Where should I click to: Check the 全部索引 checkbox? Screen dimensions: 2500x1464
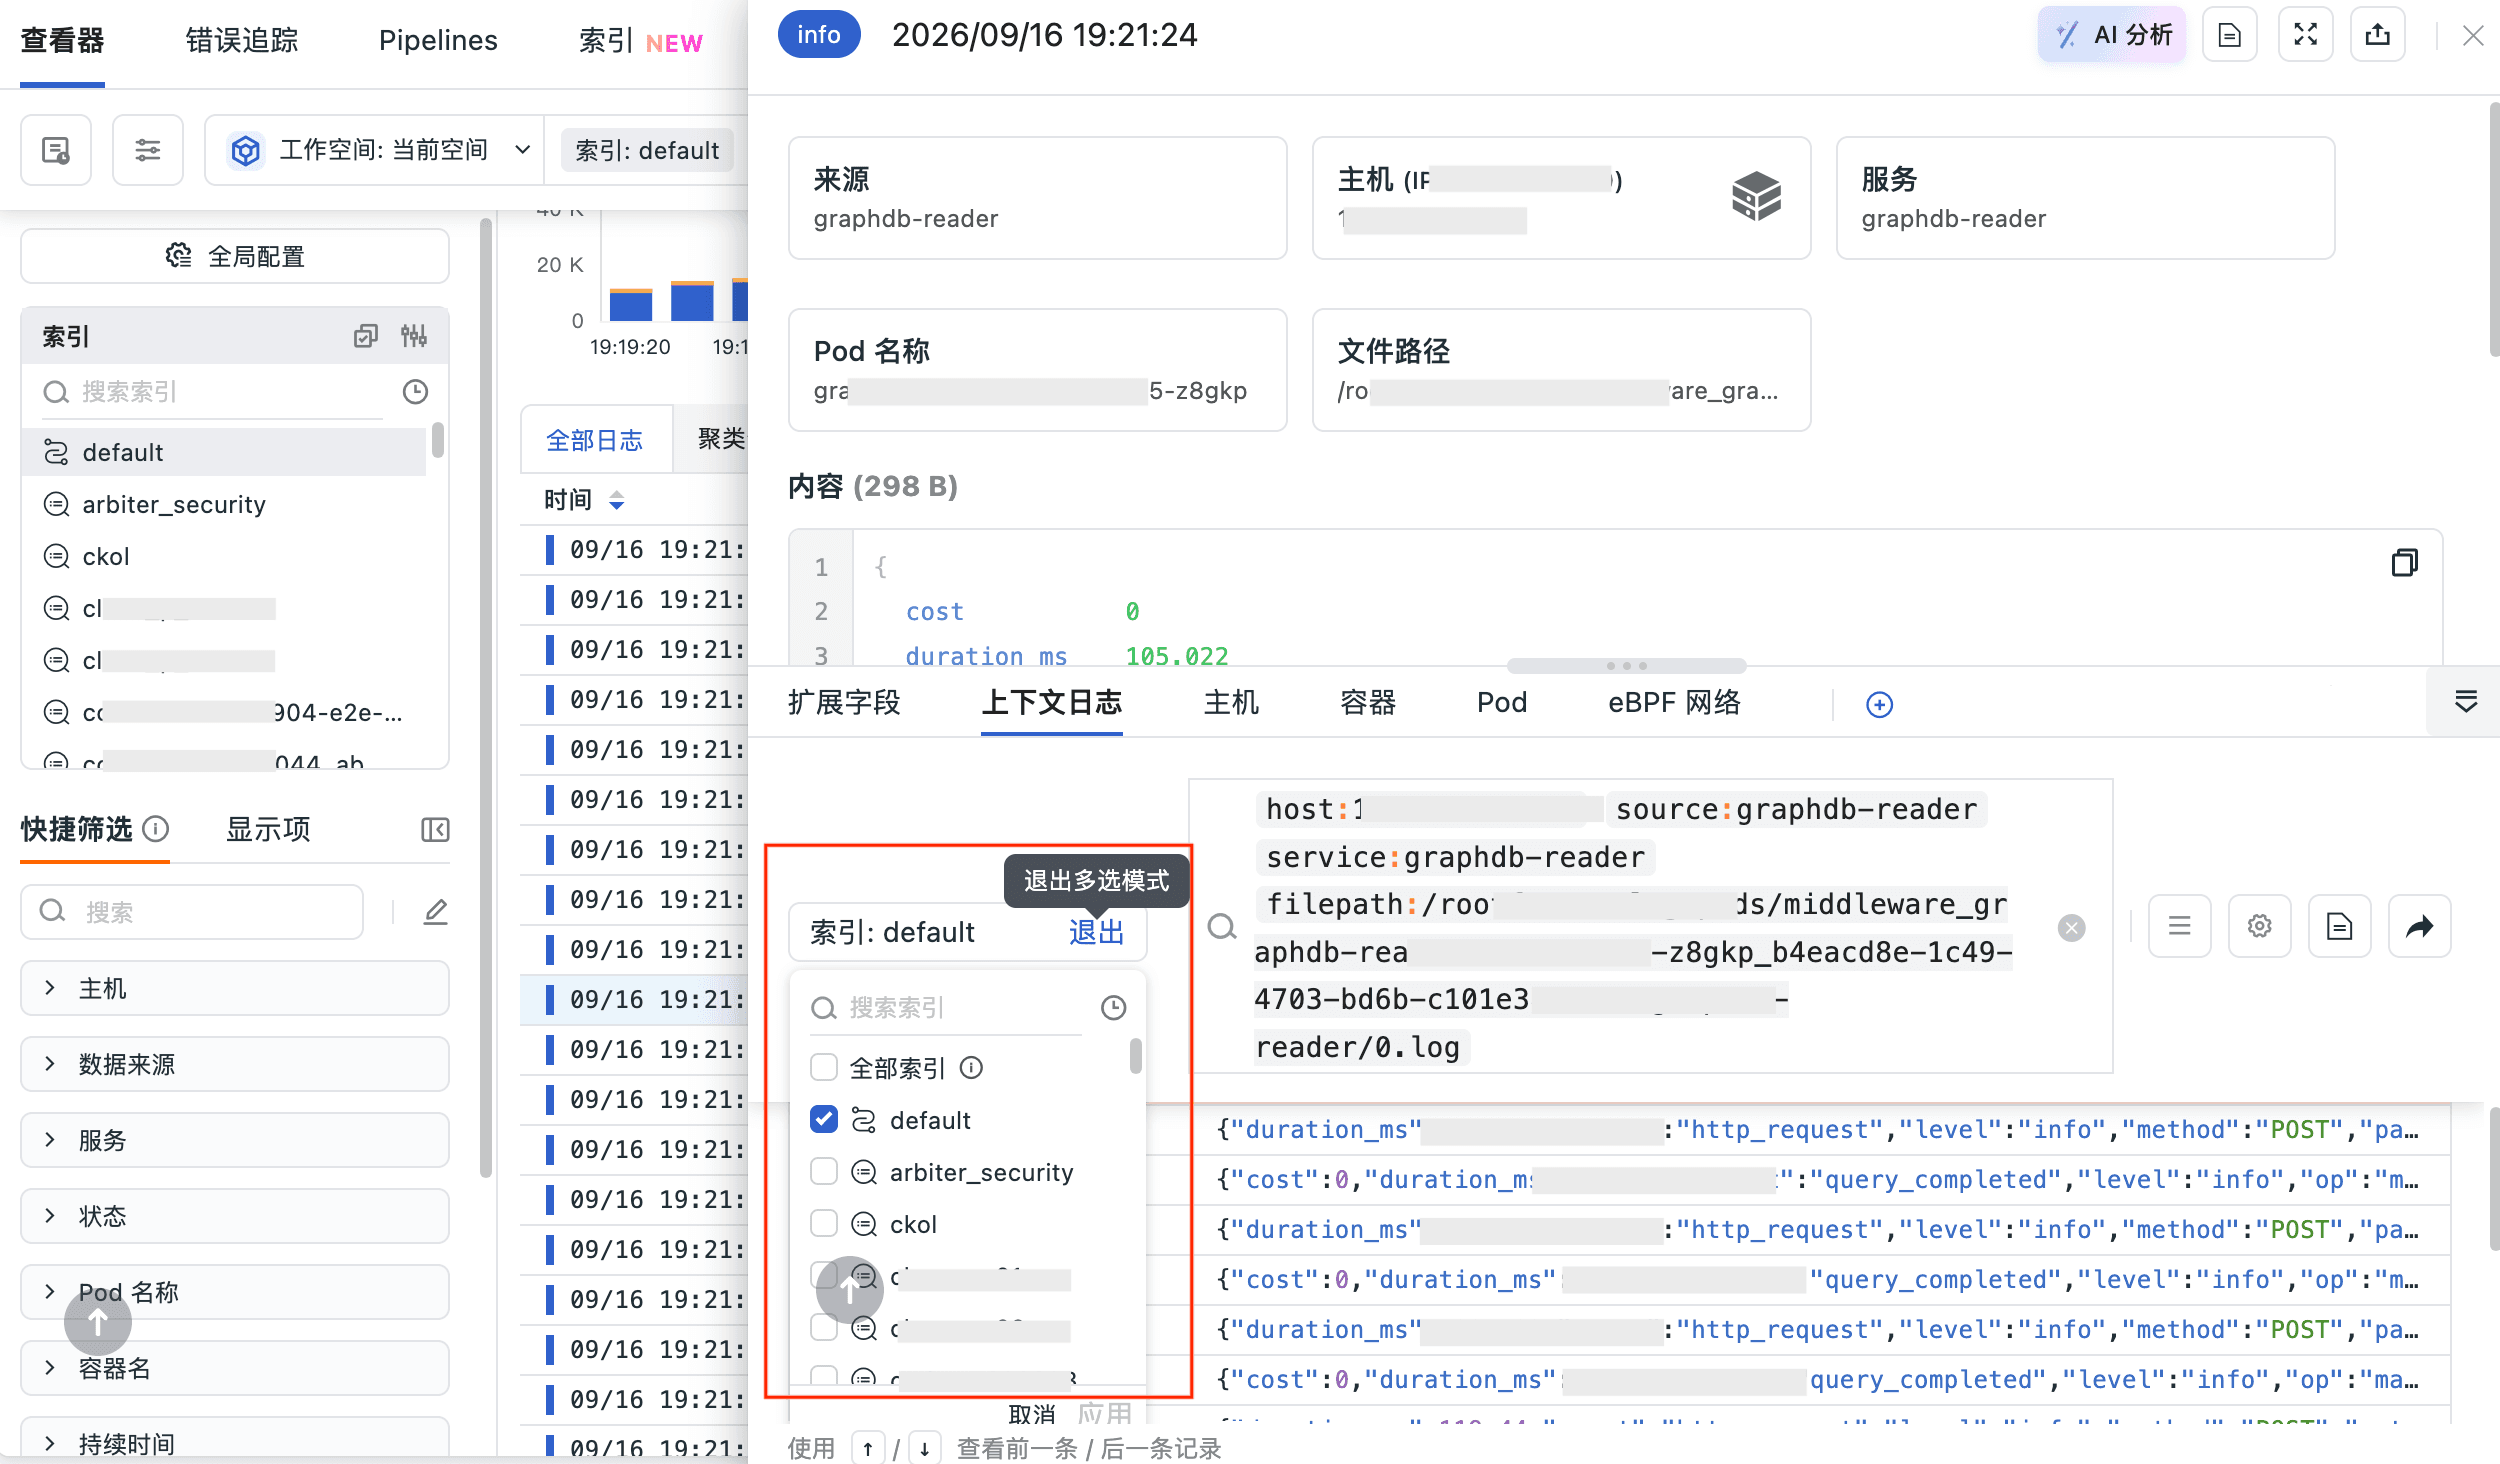[824, 1068]
